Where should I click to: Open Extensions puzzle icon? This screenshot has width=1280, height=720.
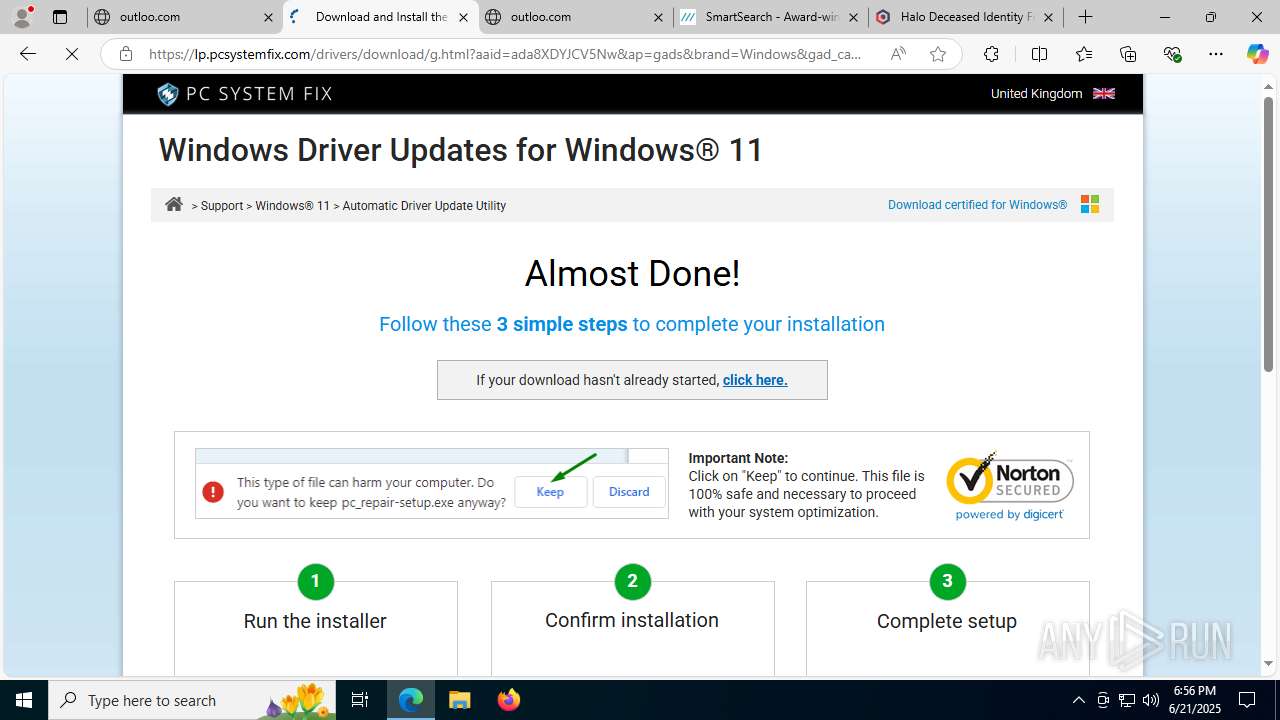click(991, 54)
